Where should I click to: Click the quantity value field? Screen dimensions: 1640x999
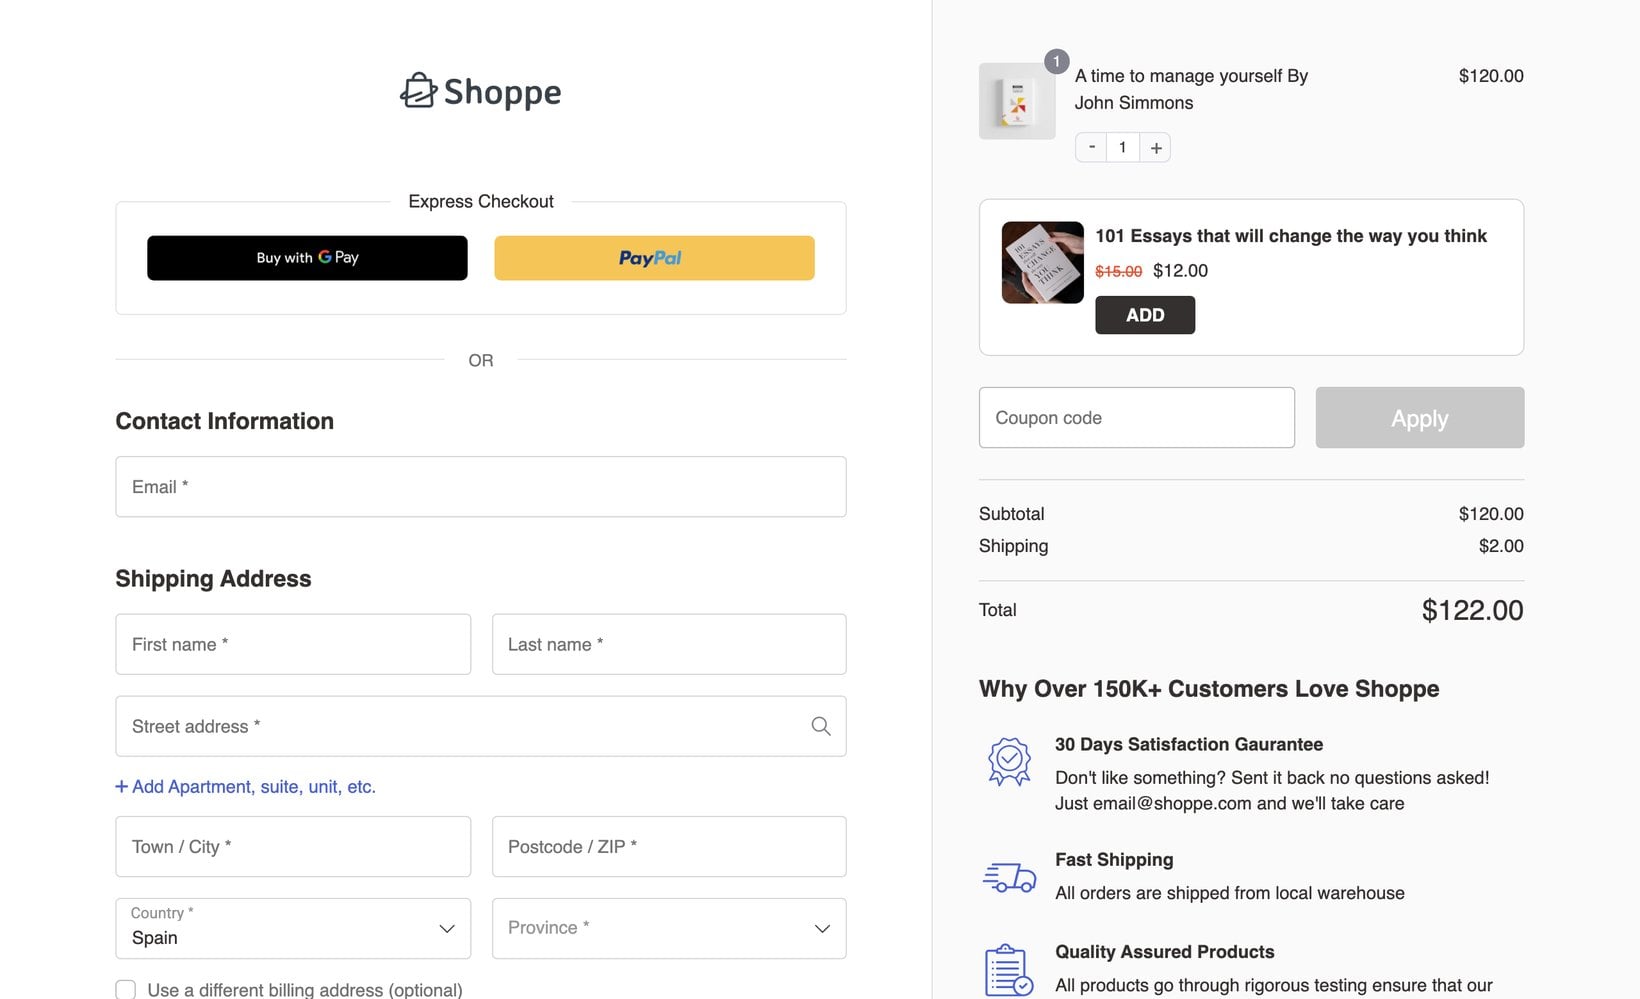(x=1123, y=147)
